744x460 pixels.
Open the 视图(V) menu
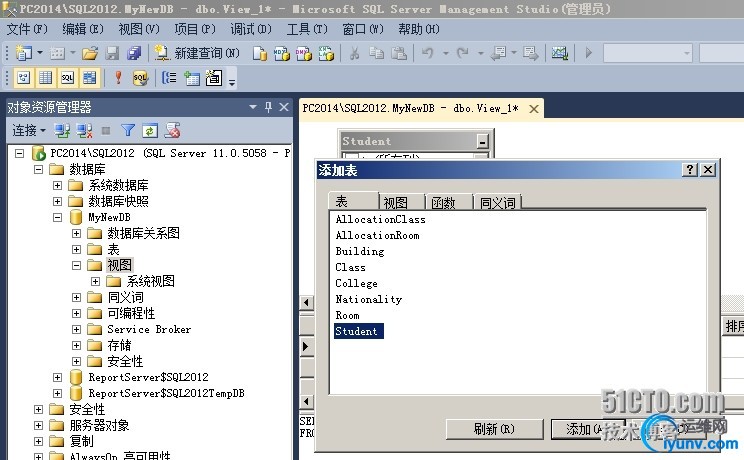[139, 29]
